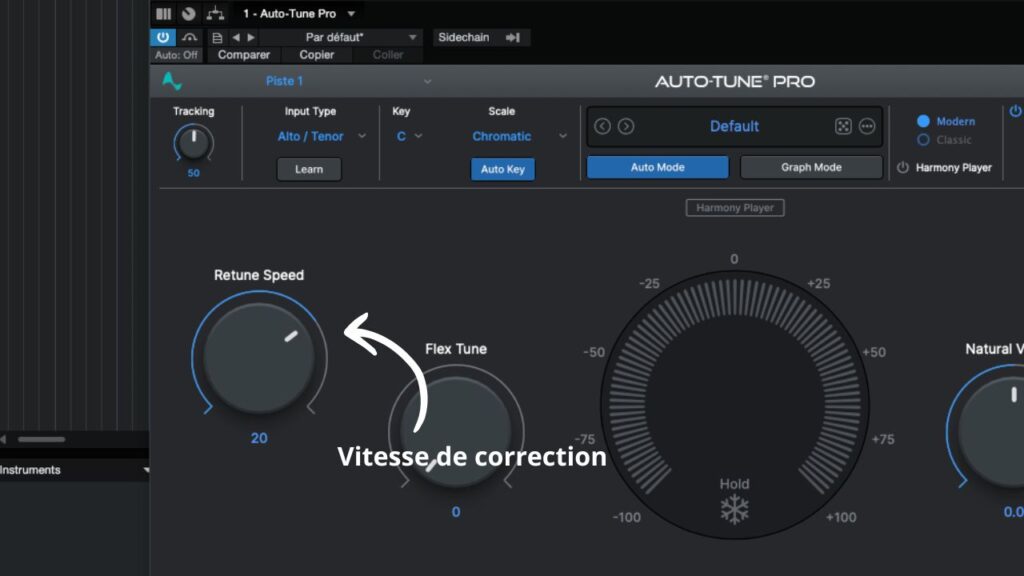Screen dimensions: 1024x576
Task: Open the '1 - Auto-Tune Pro' plugin selector dropdown
Action: [x=298, y=13]
